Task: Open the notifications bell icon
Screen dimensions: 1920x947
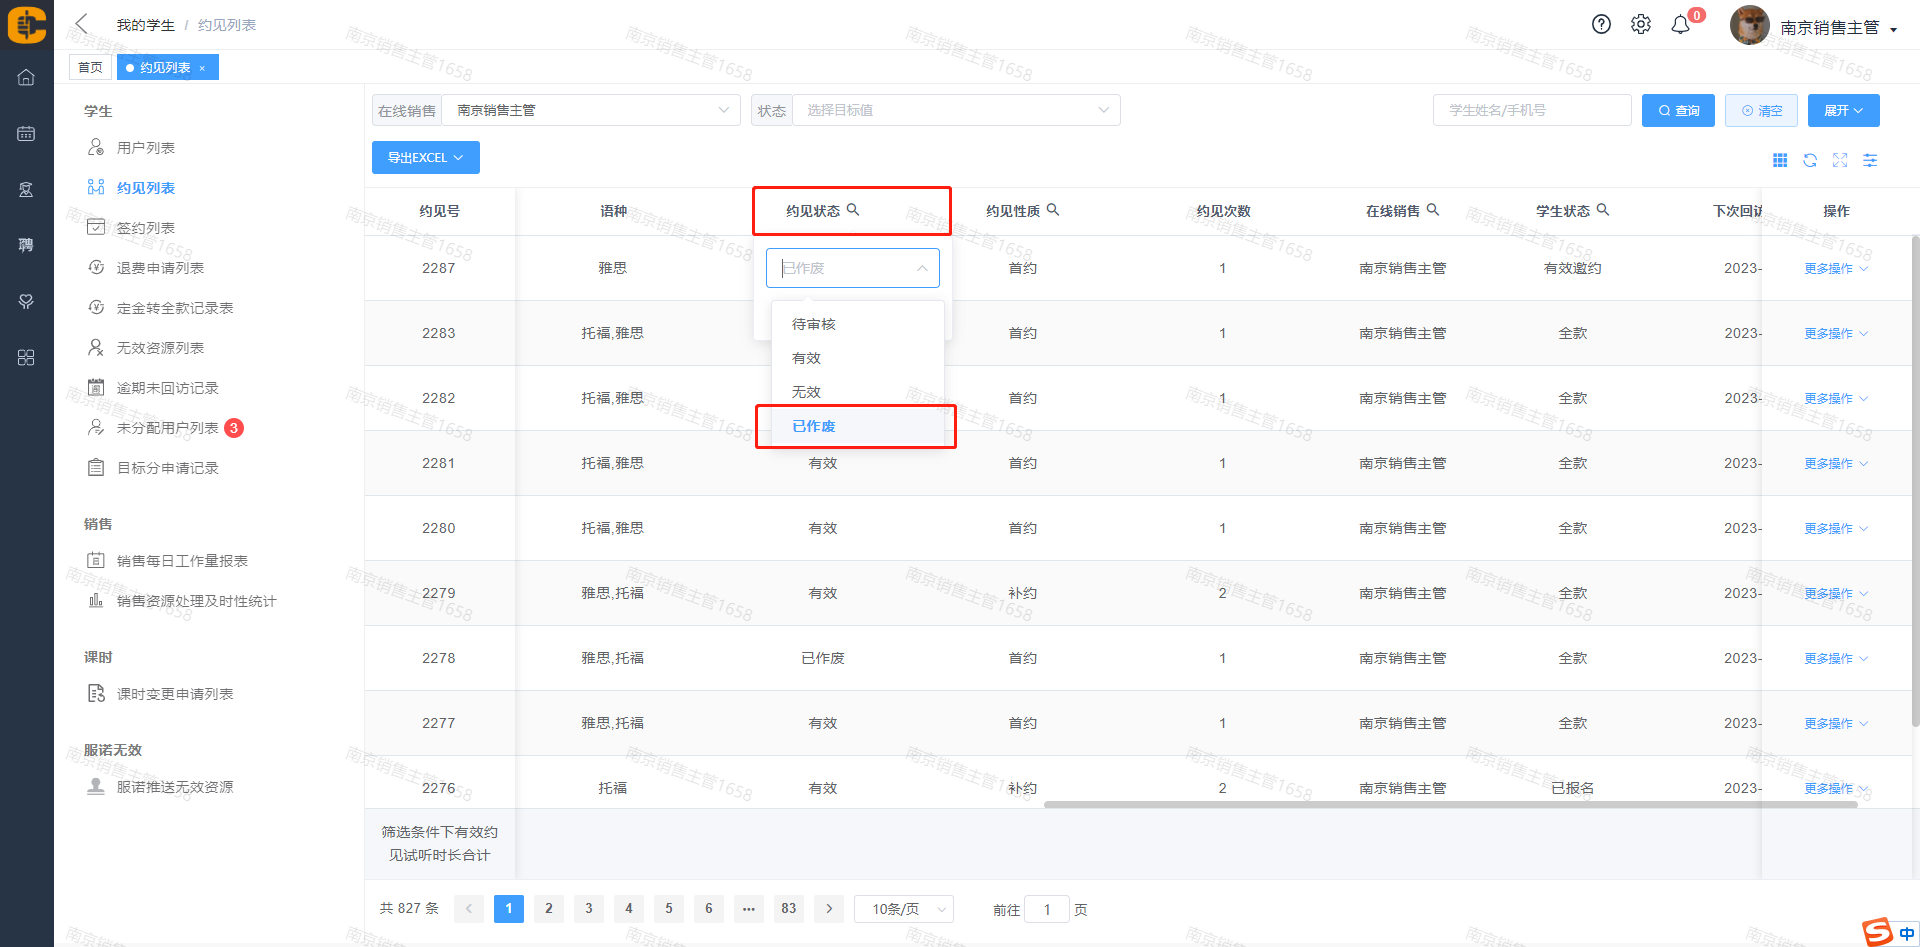Action: [1681, 25]
